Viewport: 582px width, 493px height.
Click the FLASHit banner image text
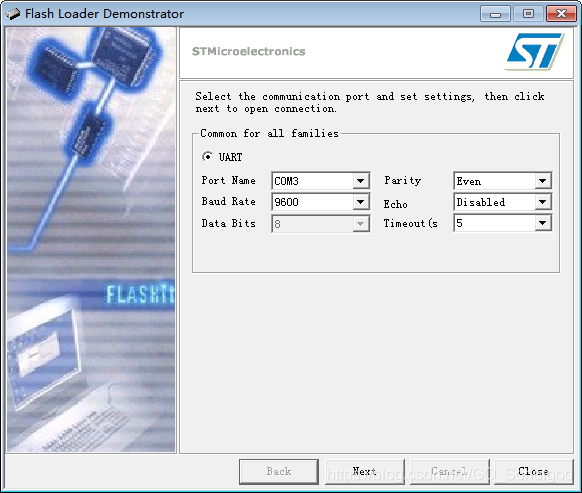140,295
